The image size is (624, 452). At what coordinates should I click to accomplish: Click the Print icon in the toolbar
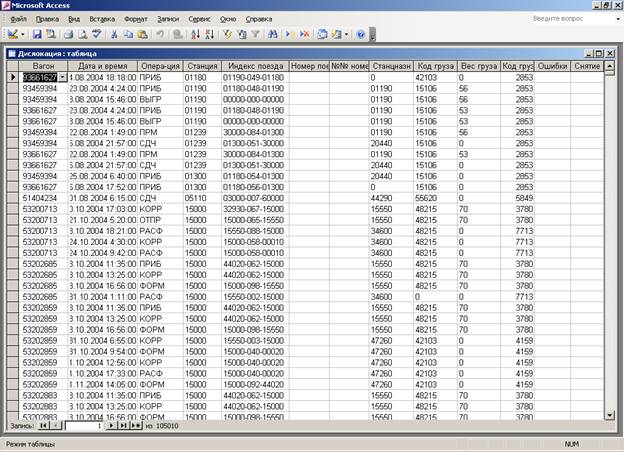pyautogui.click(x=69, y=34)
